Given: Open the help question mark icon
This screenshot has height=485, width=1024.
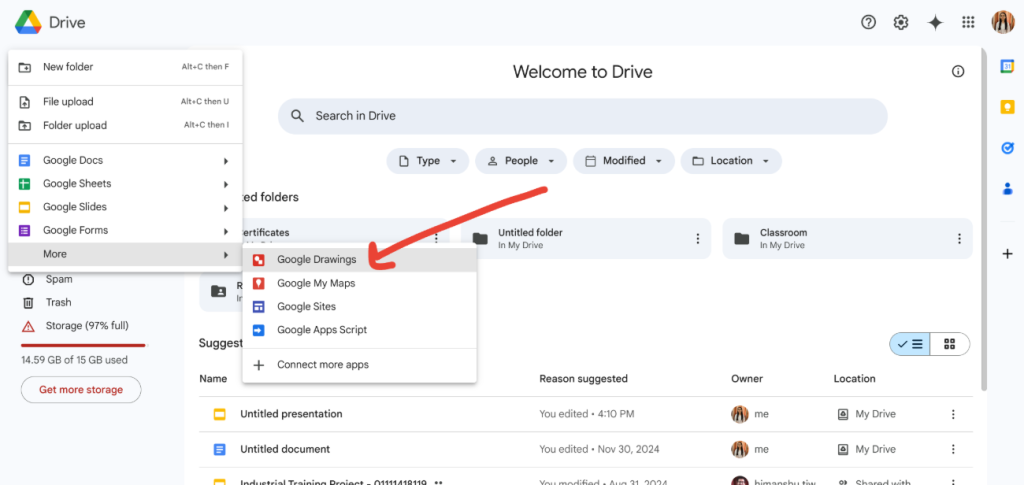Looking at the screenshot, I should 868,23.
